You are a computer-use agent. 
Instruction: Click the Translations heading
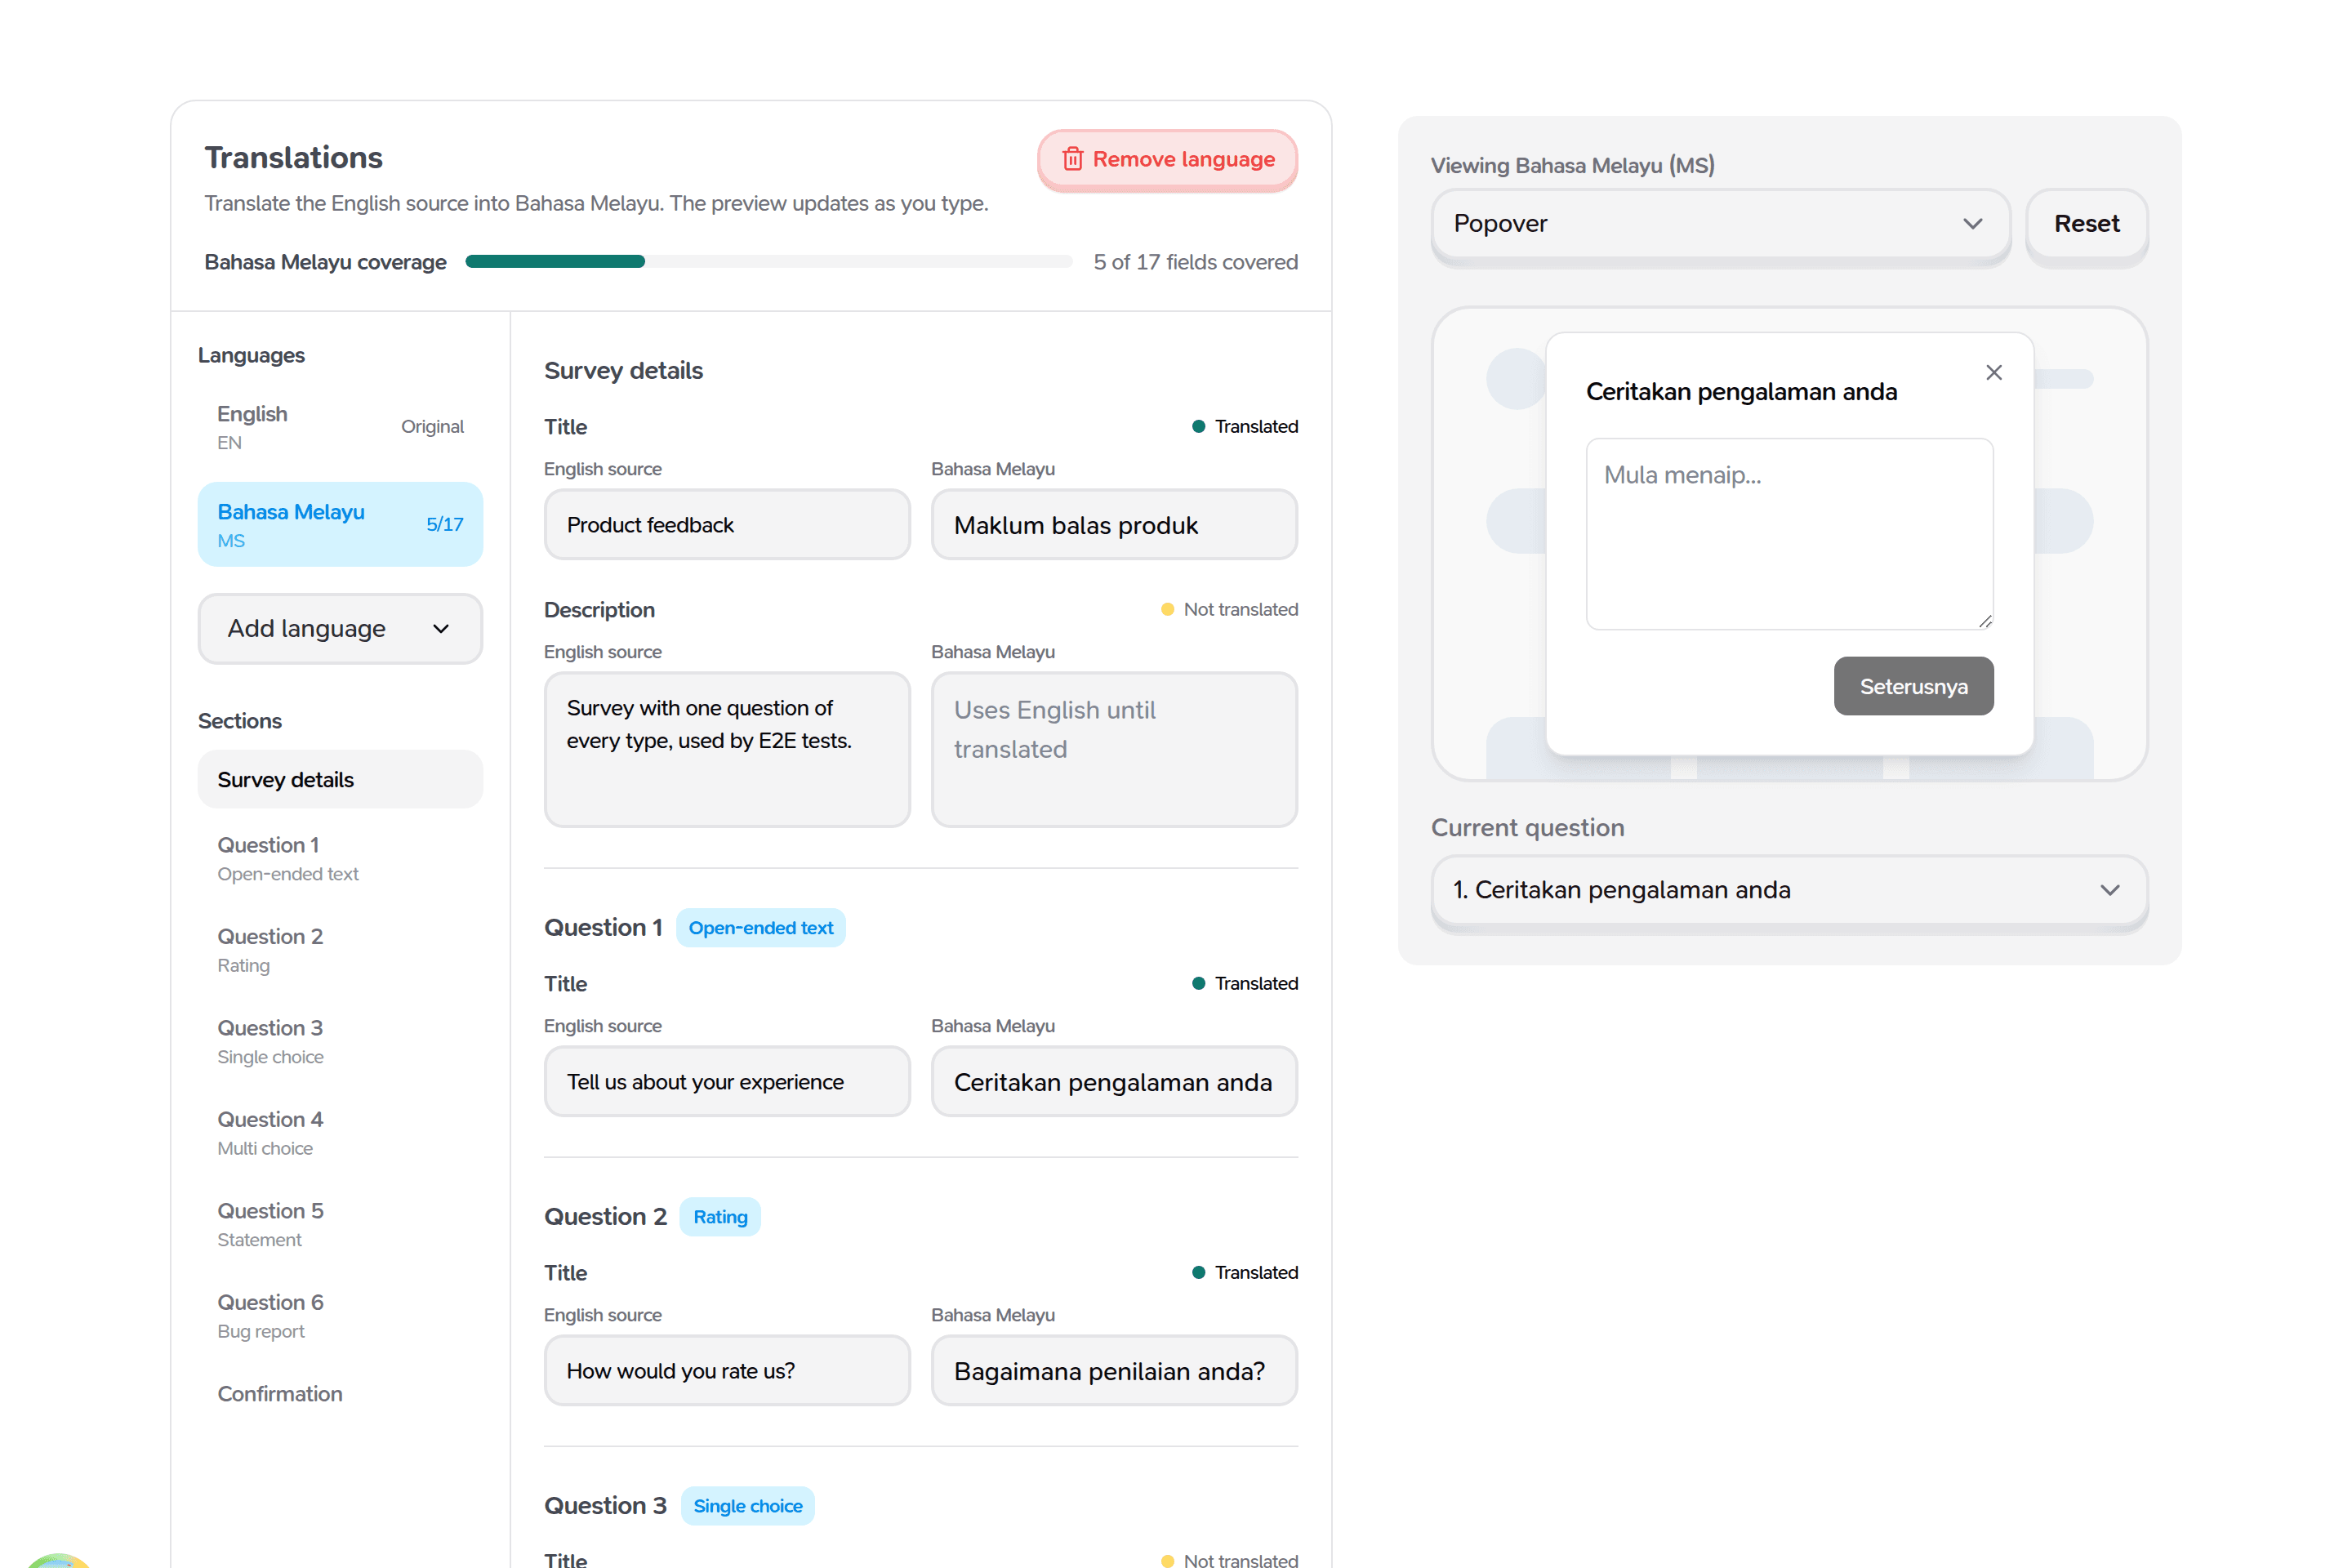[294, 157]
